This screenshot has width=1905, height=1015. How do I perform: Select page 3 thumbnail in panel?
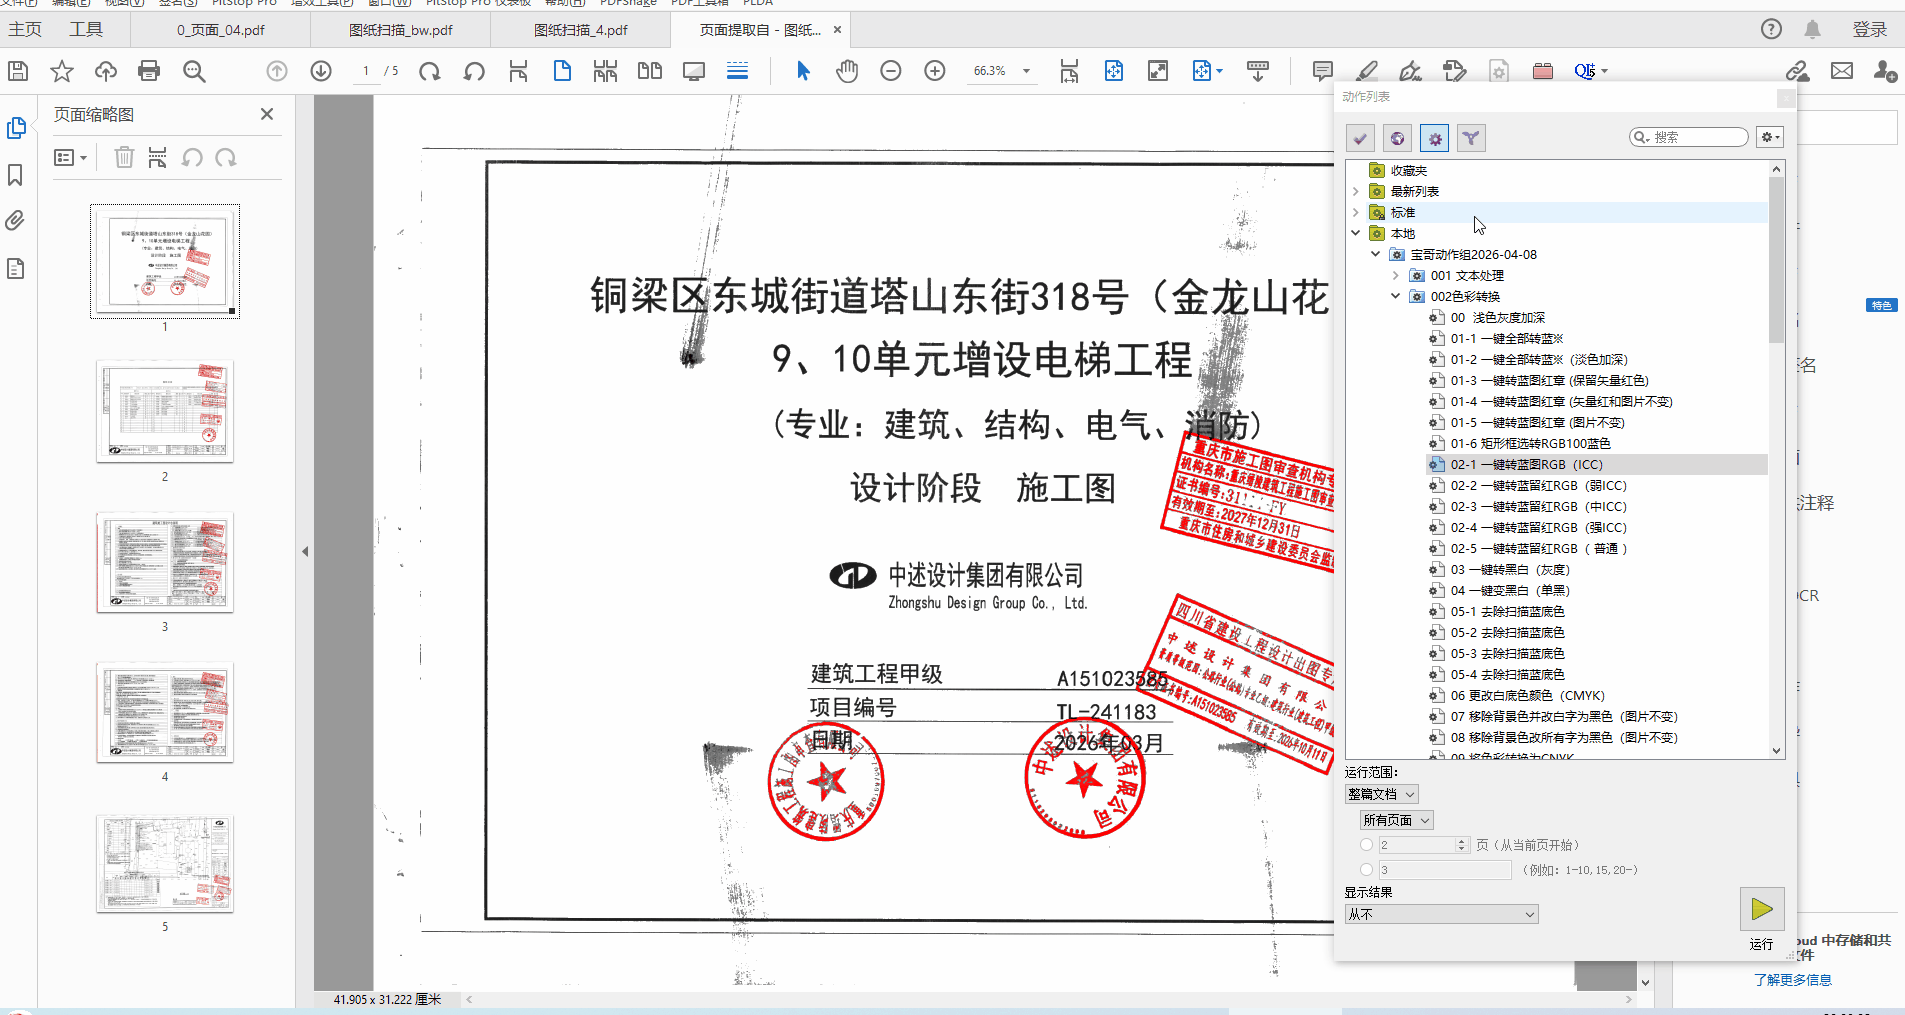pos(164,563)
